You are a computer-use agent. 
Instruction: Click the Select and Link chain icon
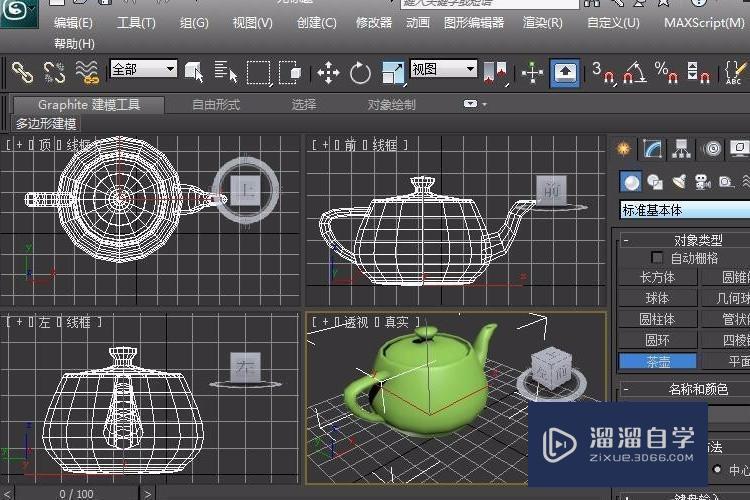21,71
